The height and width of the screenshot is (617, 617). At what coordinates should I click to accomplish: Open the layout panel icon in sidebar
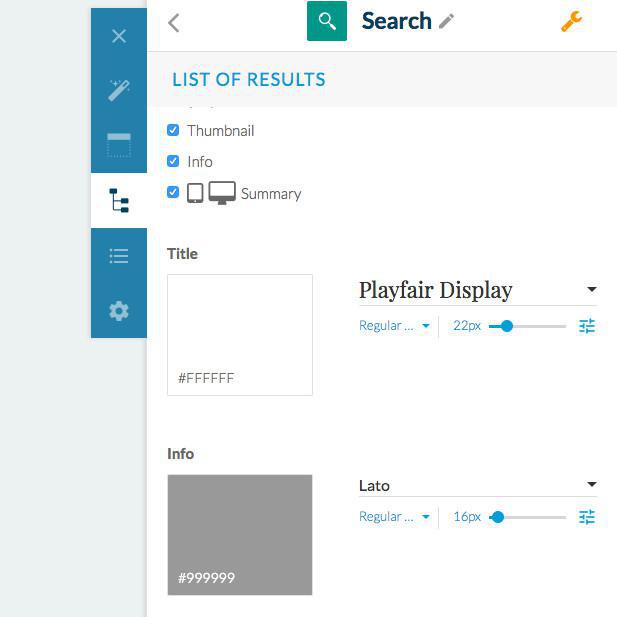point(119,145)
